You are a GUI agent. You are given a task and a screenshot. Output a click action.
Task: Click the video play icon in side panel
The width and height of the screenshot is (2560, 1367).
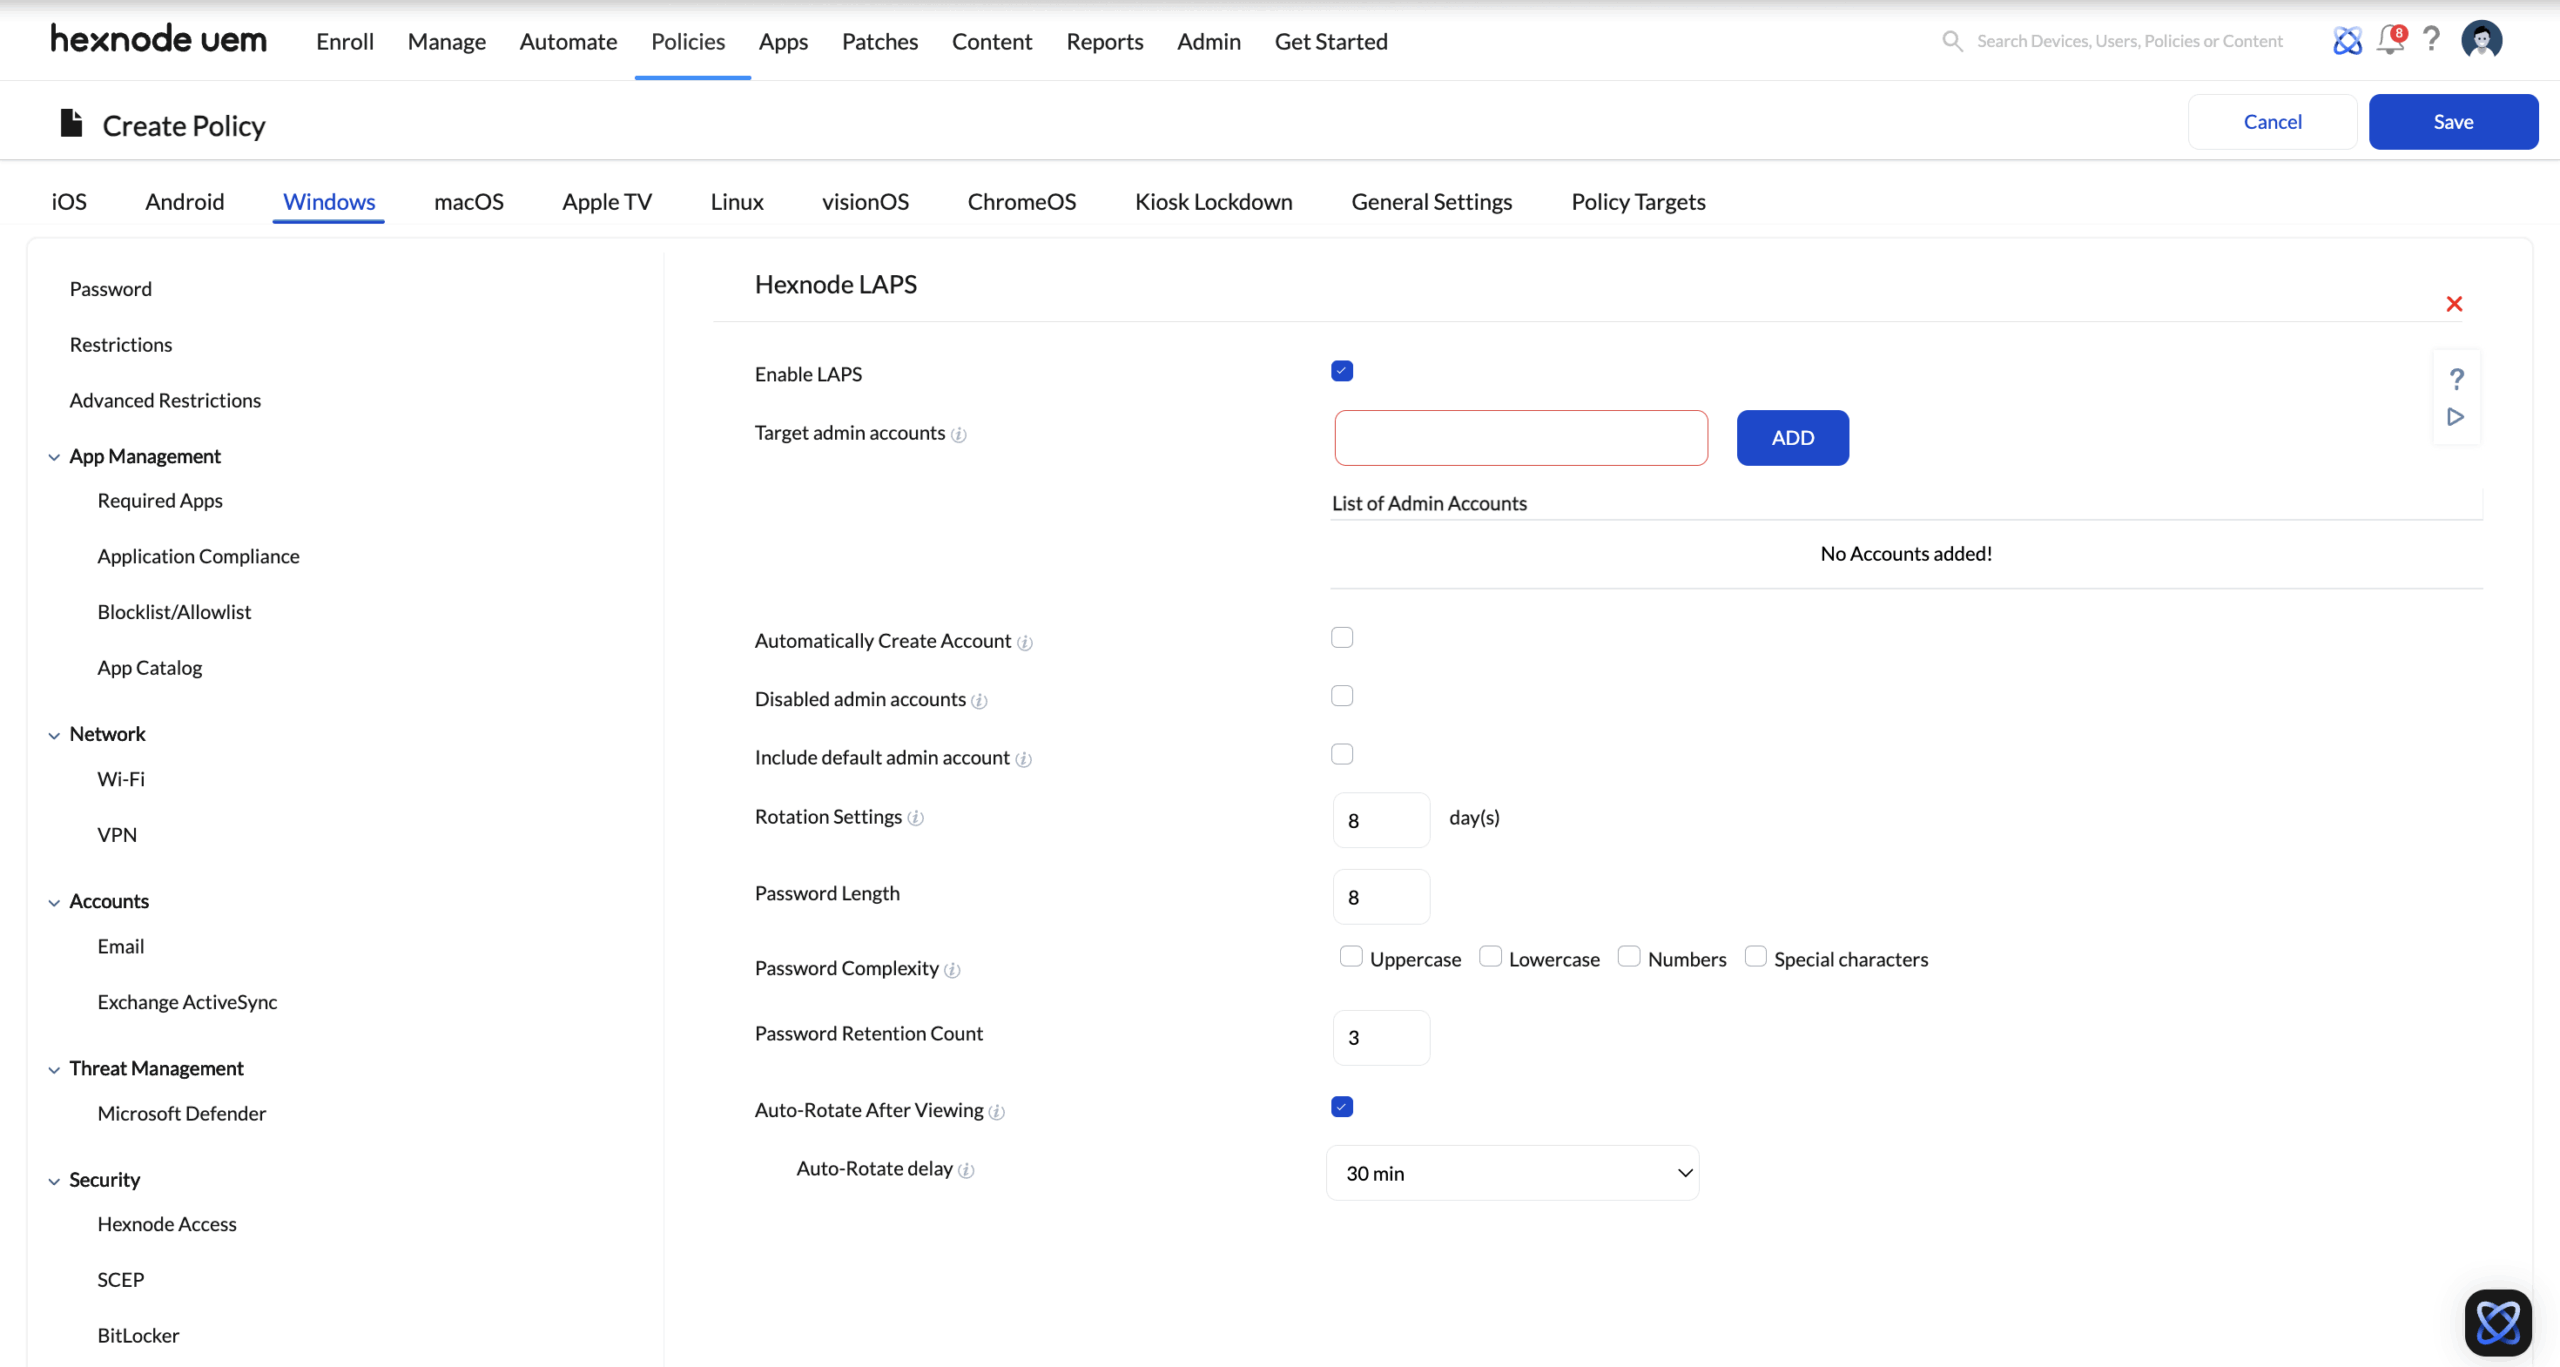(x=2455, y=417)
